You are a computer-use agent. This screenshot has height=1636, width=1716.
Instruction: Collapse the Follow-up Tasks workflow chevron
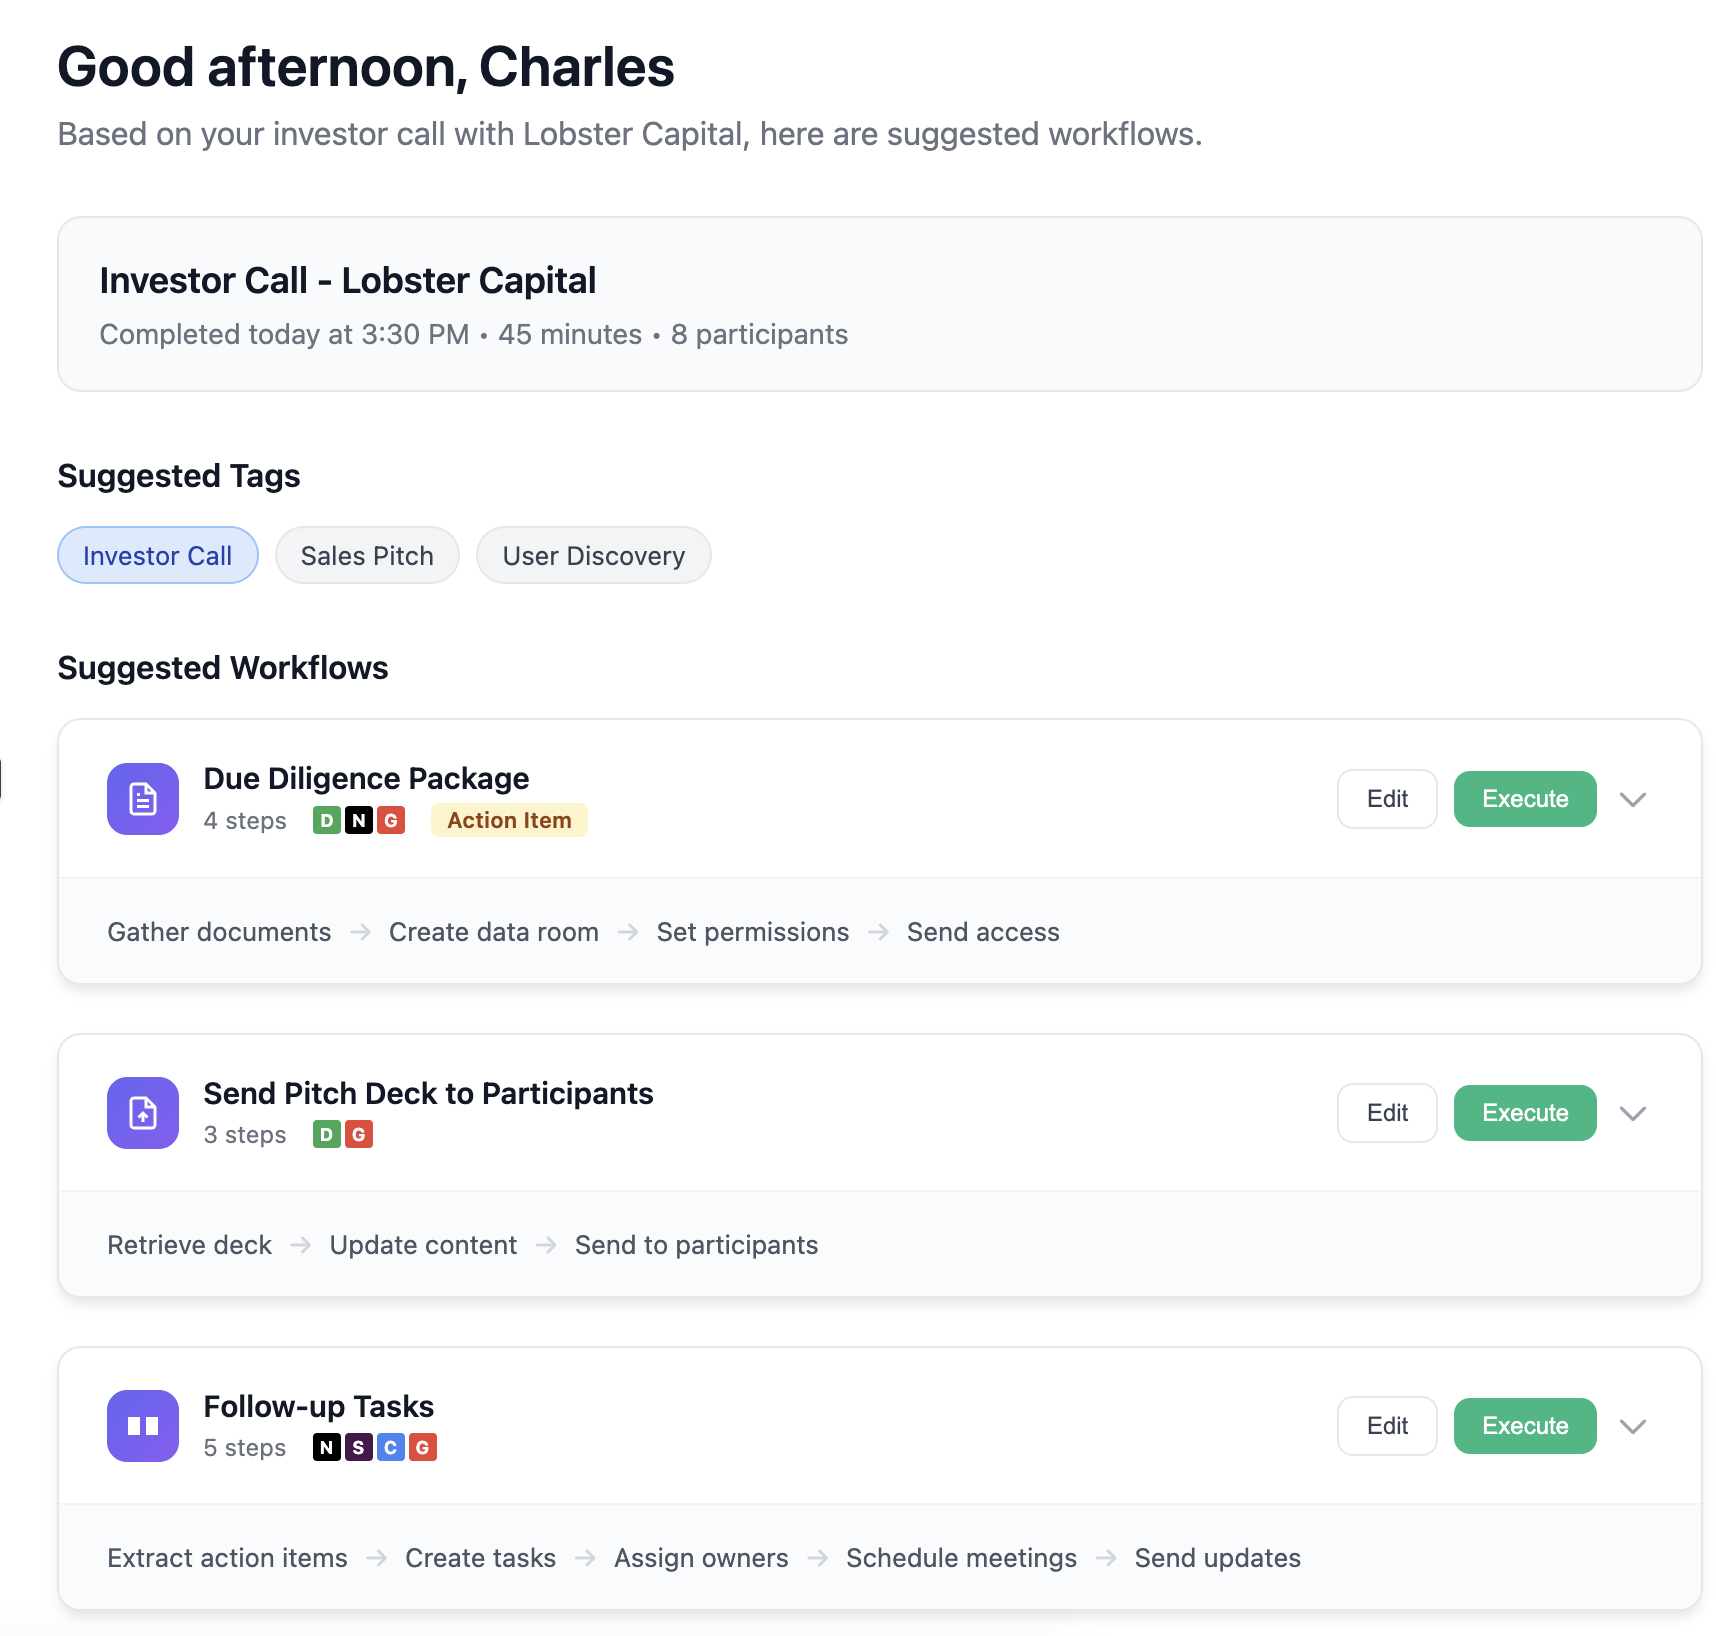(x=1633, y=1426)
